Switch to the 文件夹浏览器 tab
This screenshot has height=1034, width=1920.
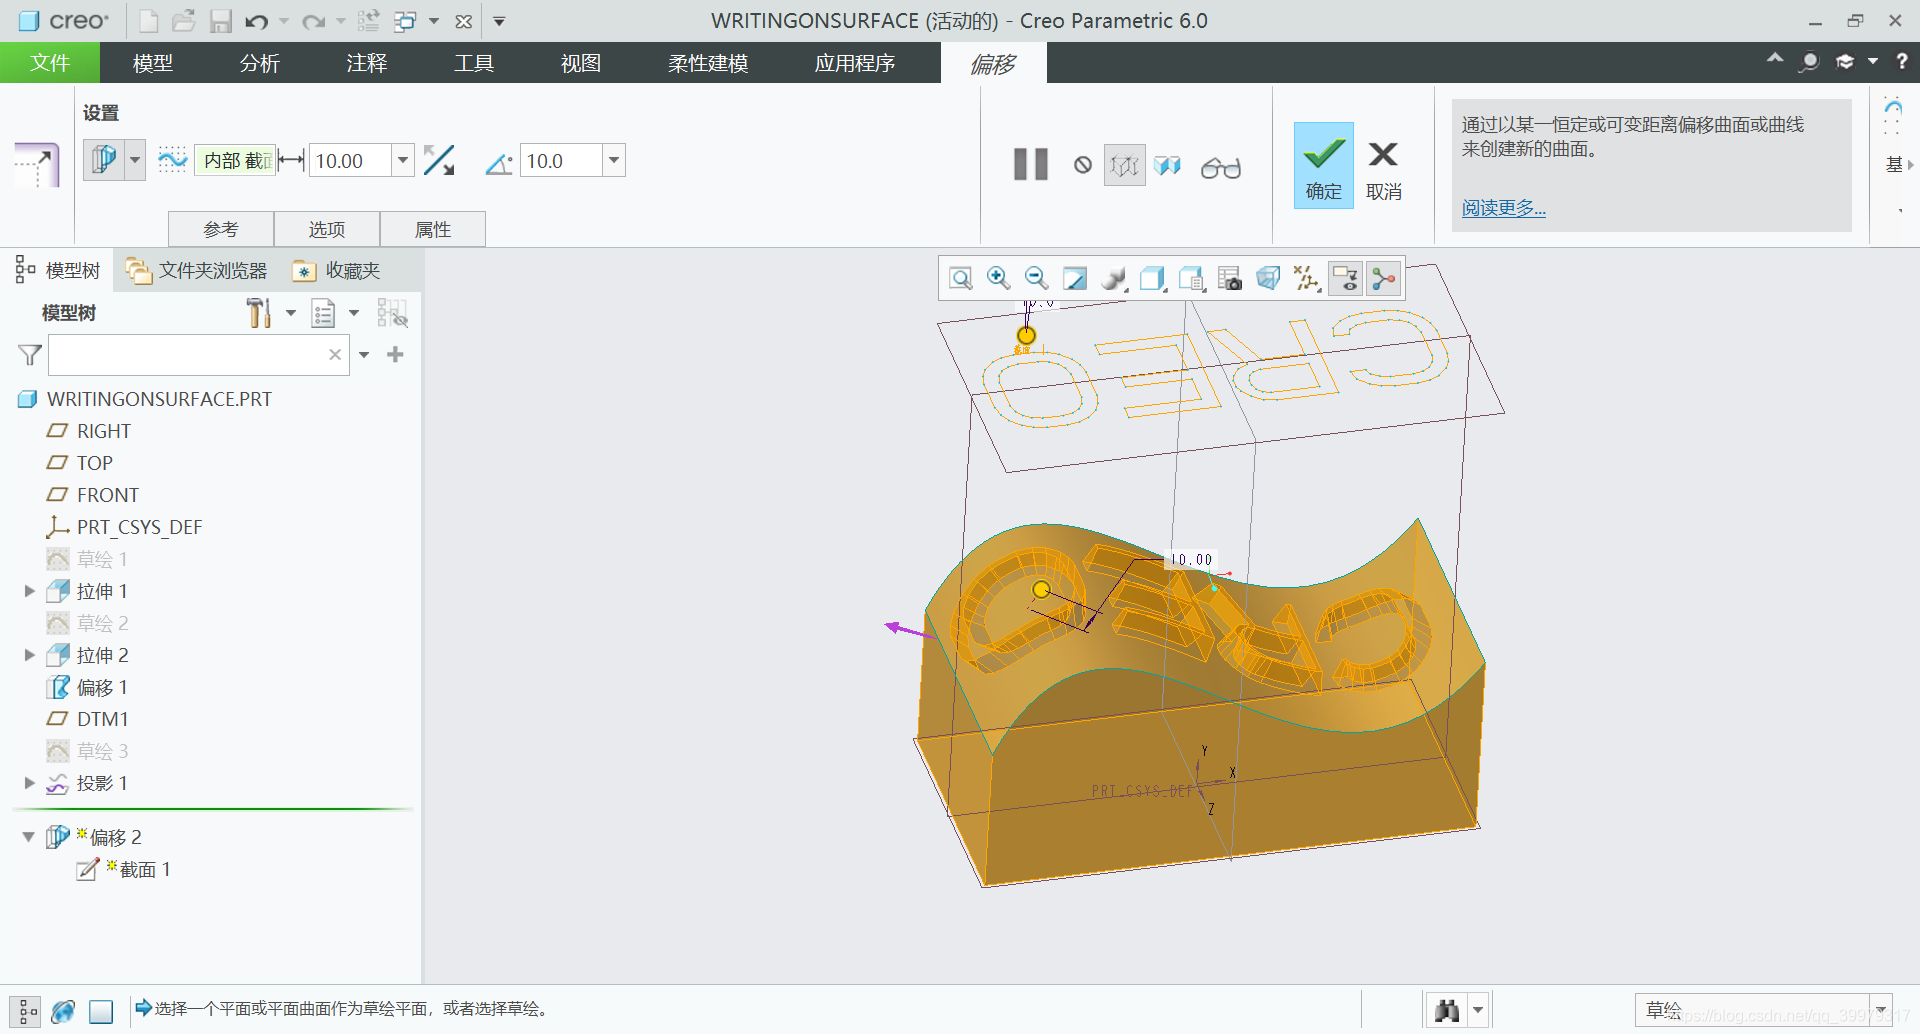pos(198,271)
